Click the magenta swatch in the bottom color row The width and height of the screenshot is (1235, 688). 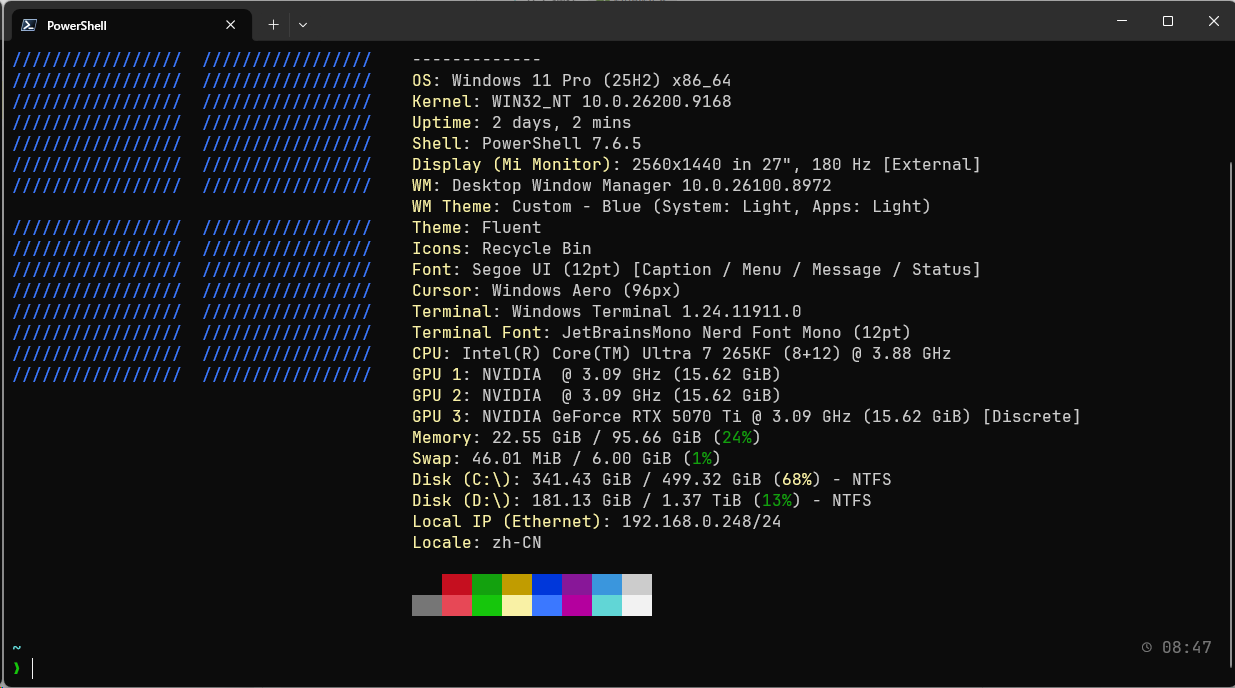point(577,605)
